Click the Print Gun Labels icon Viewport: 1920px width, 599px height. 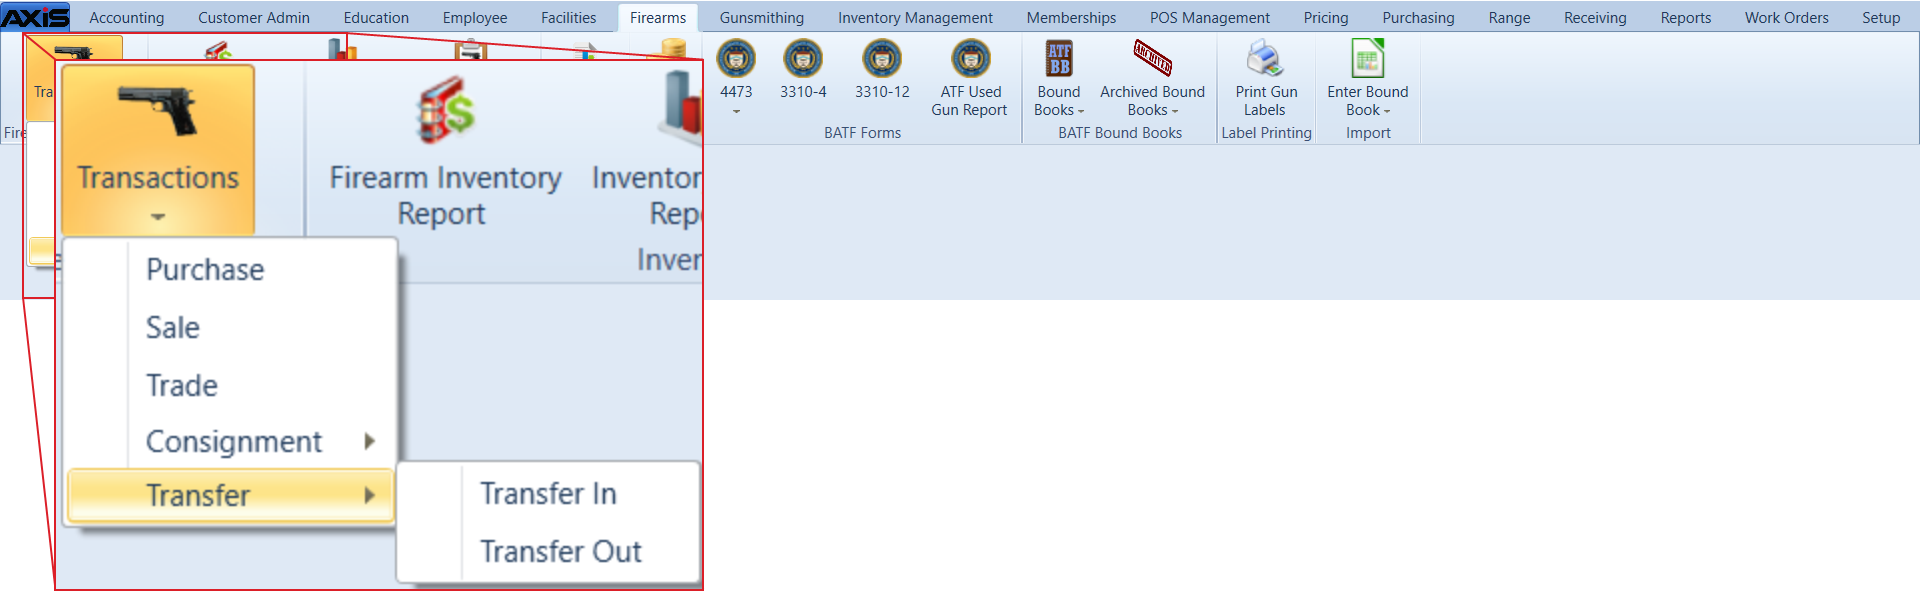click(1265, 59)
